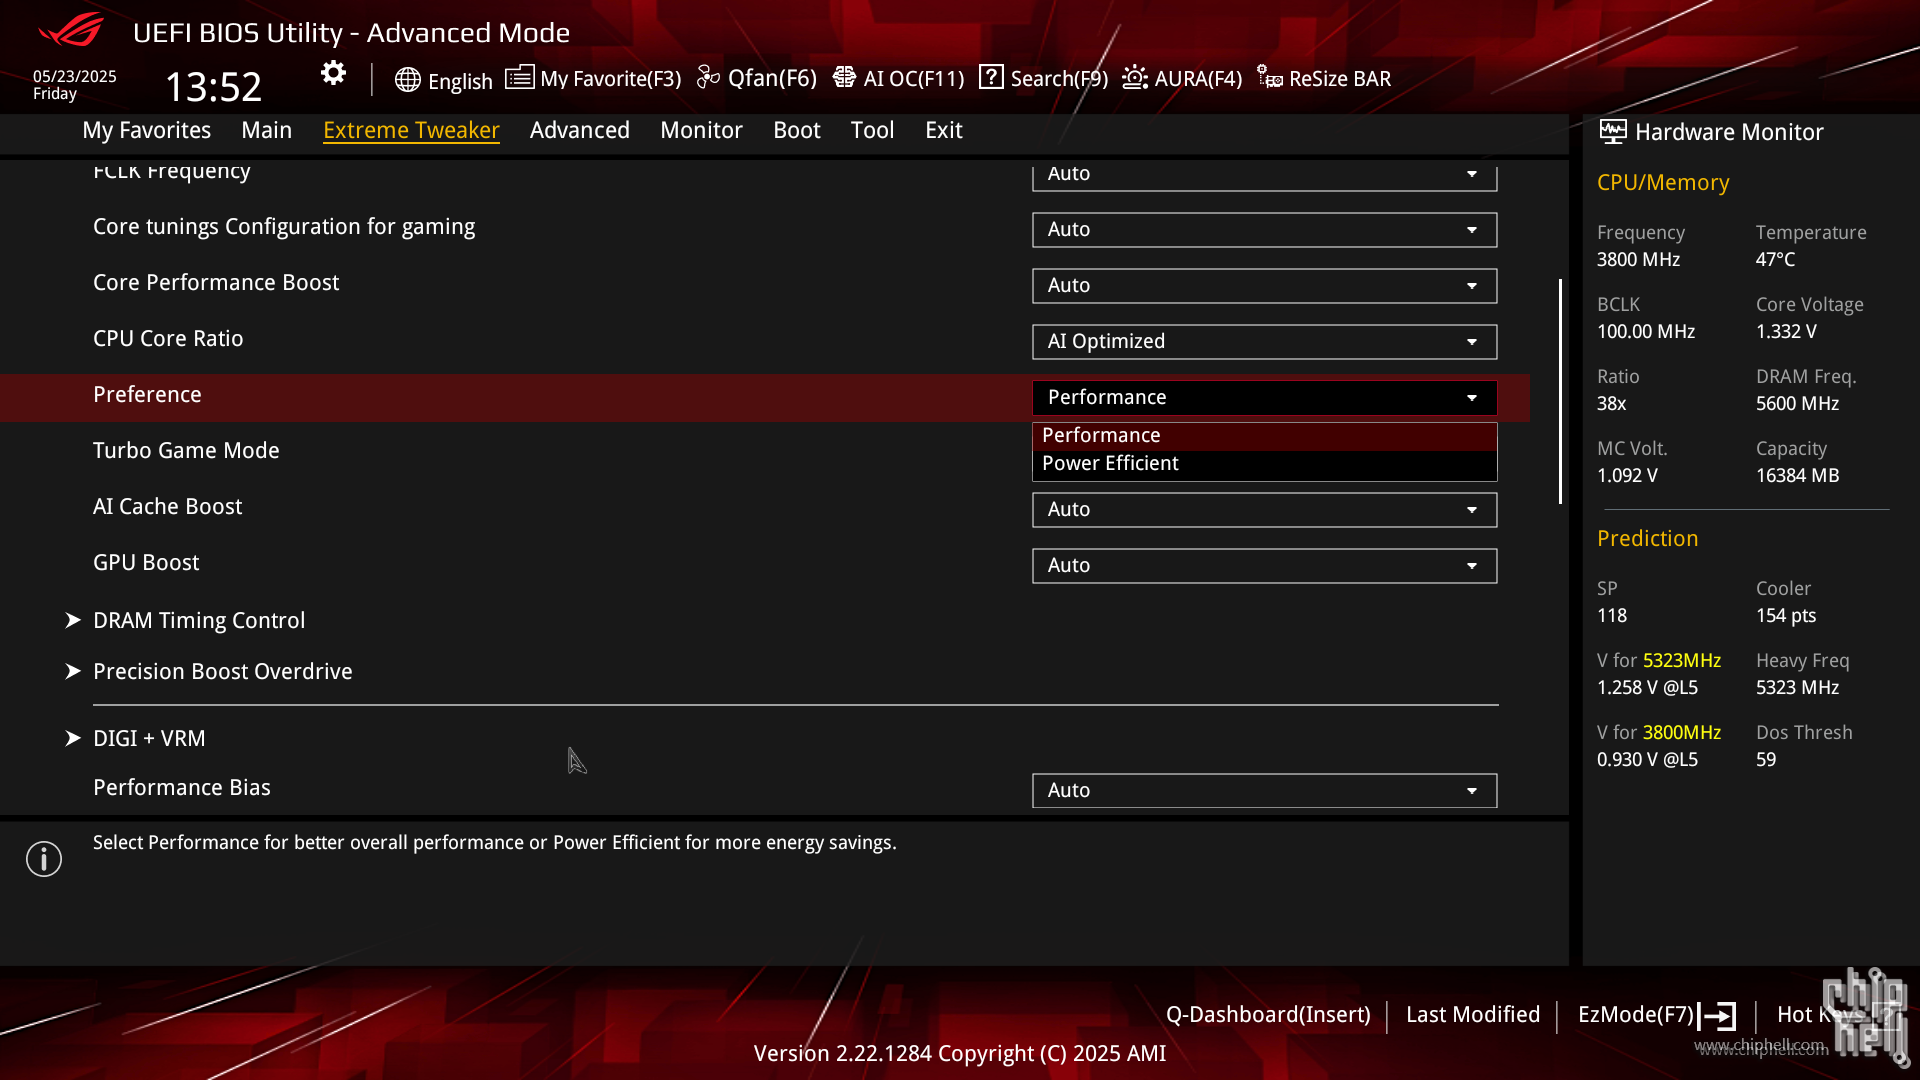
Task: Go to the Monitor tab
Action: (701, 130)
